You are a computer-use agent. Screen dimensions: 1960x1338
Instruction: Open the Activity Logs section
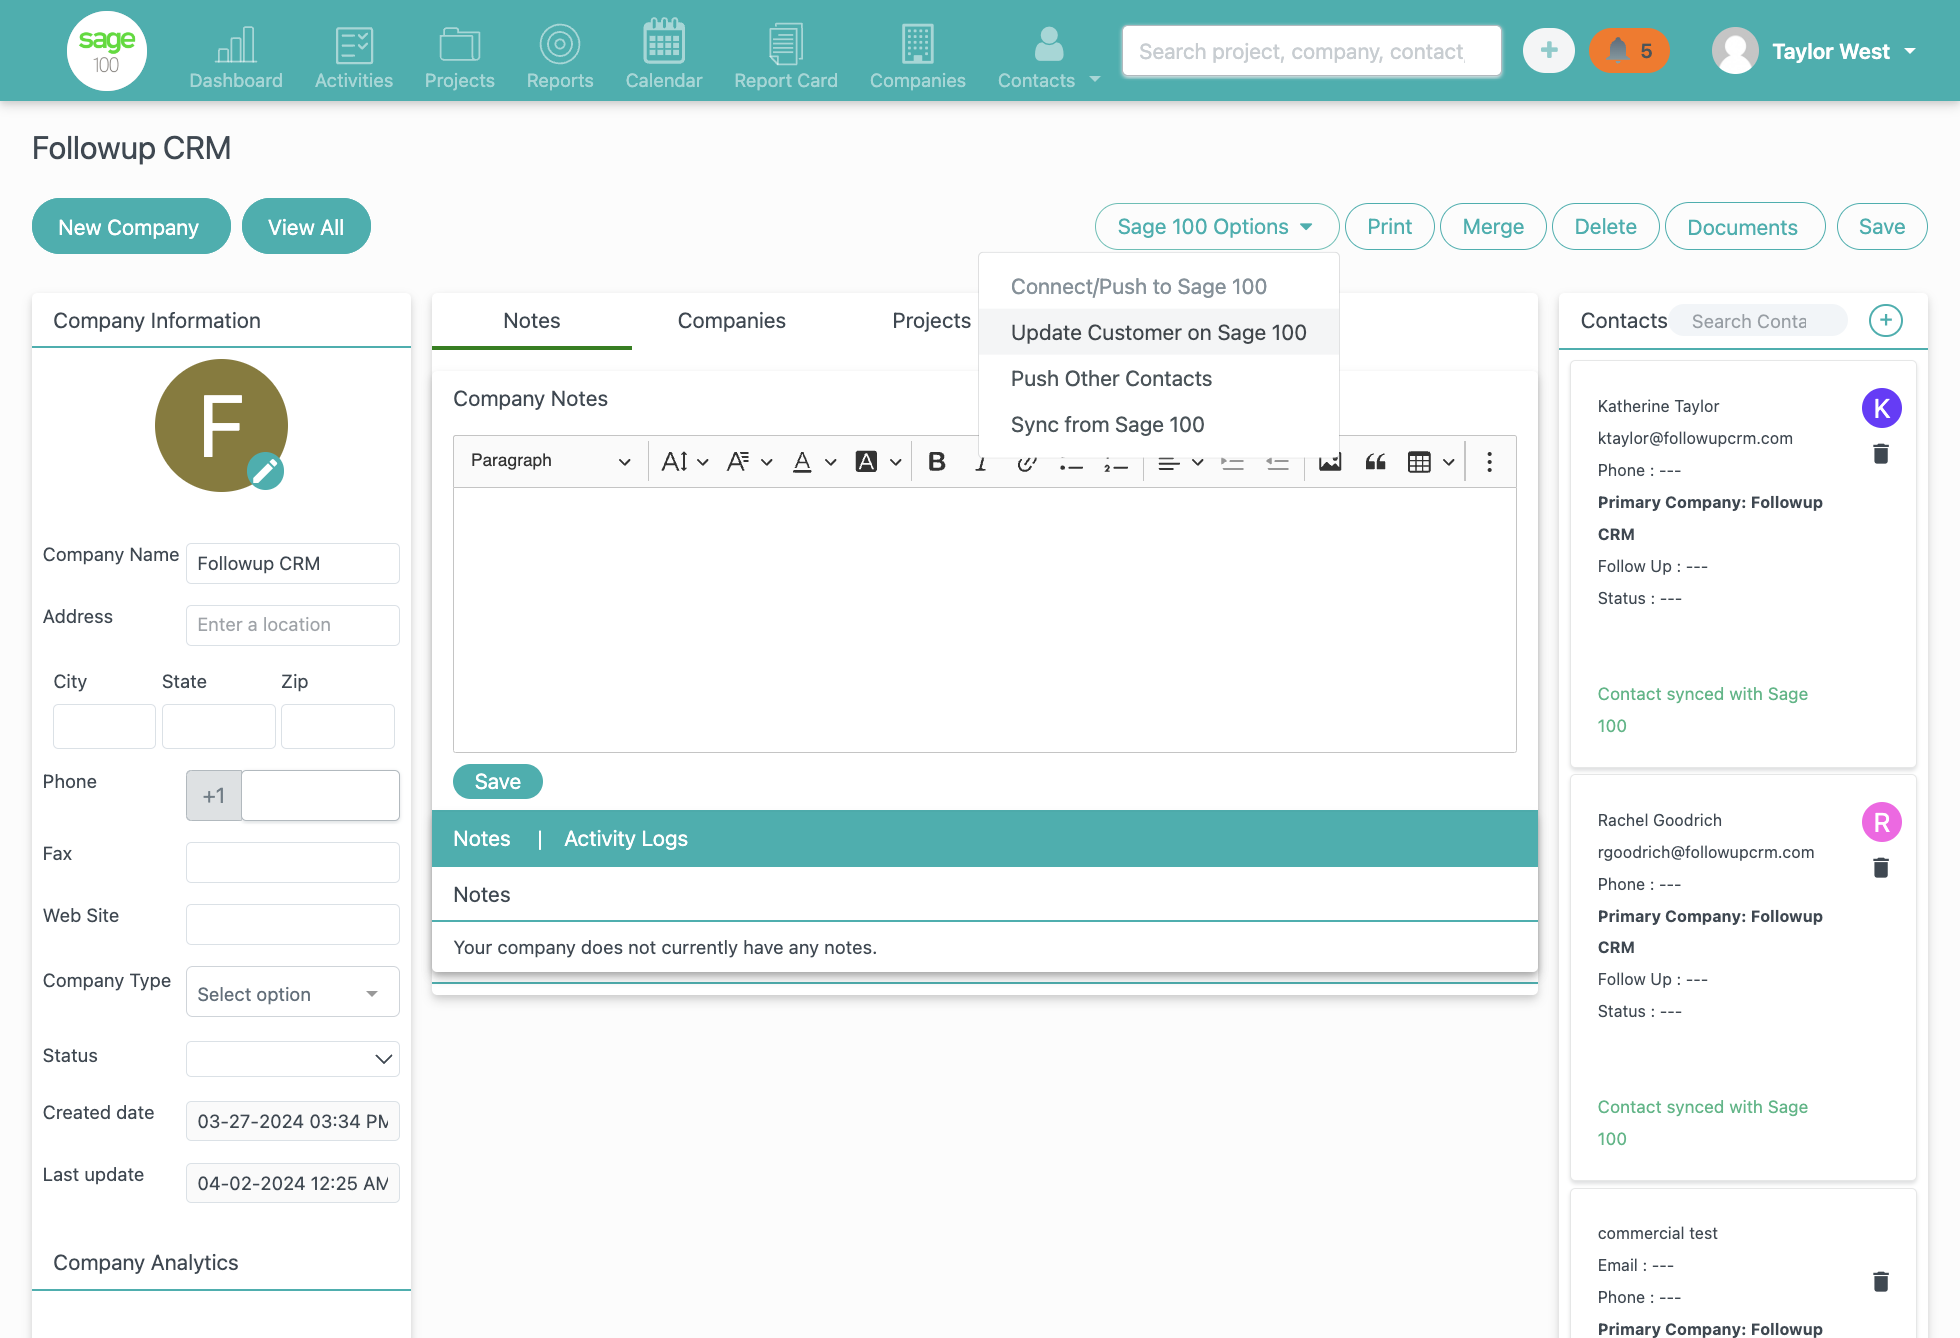(626, 839)
